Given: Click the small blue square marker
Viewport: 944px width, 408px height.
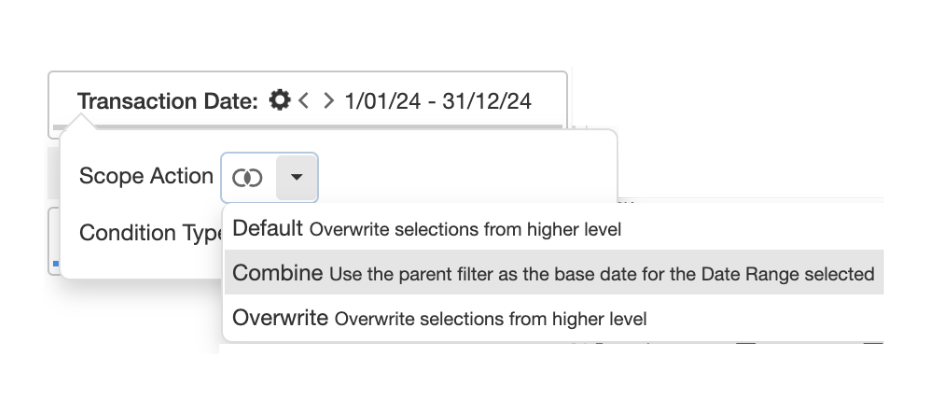Looking at the screenshot, I should (55, 264).
